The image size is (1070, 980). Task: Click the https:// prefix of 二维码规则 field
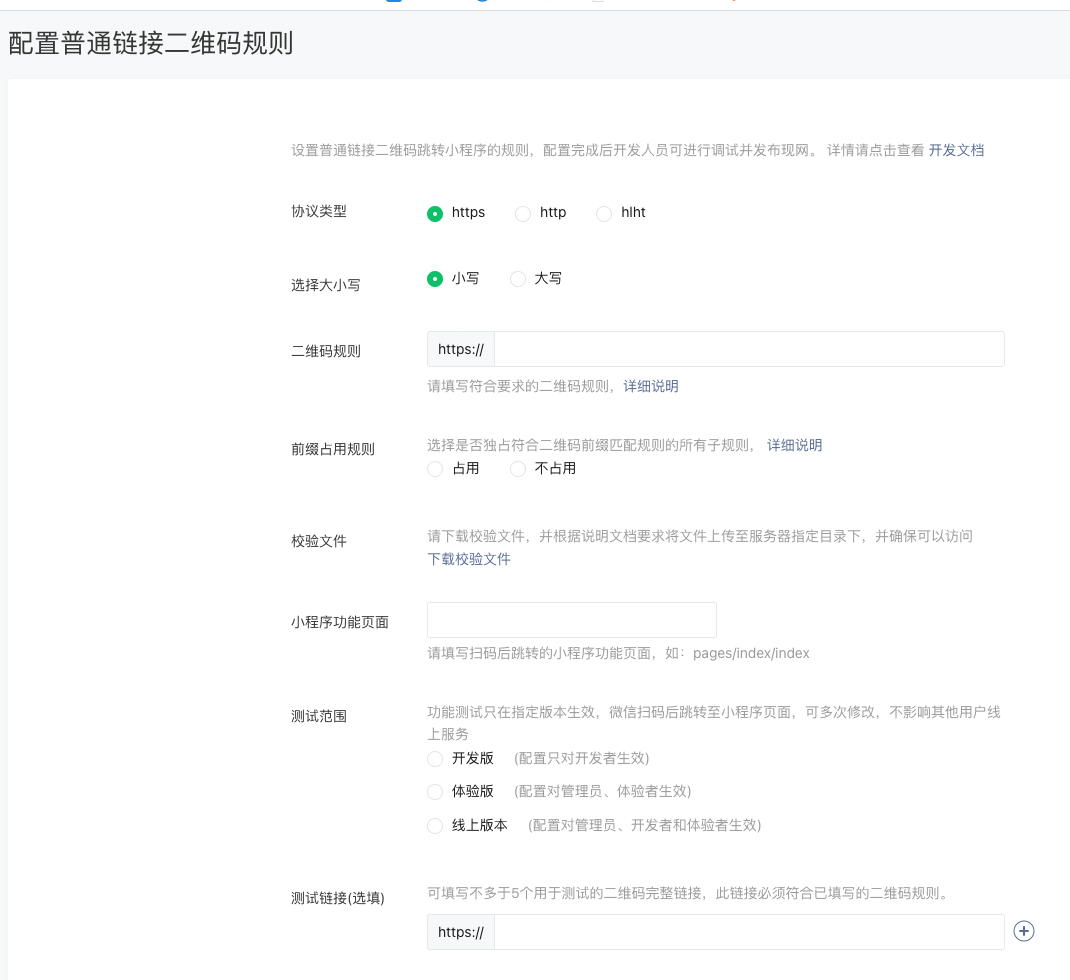[461, 349]
